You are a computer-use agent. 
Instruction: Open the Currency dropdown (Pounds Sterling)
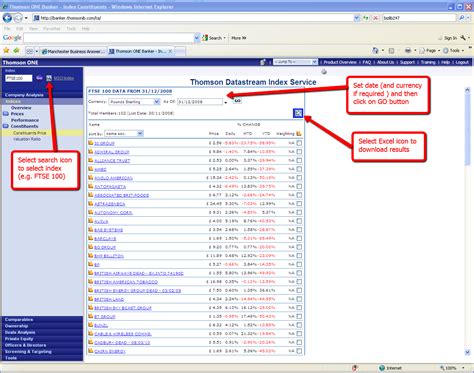click(x=156, y=102)
